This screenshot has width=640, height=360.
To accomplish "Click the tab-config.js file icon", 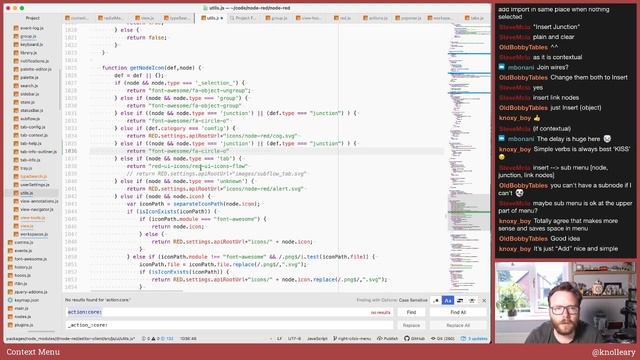I will tap(16, 127).
